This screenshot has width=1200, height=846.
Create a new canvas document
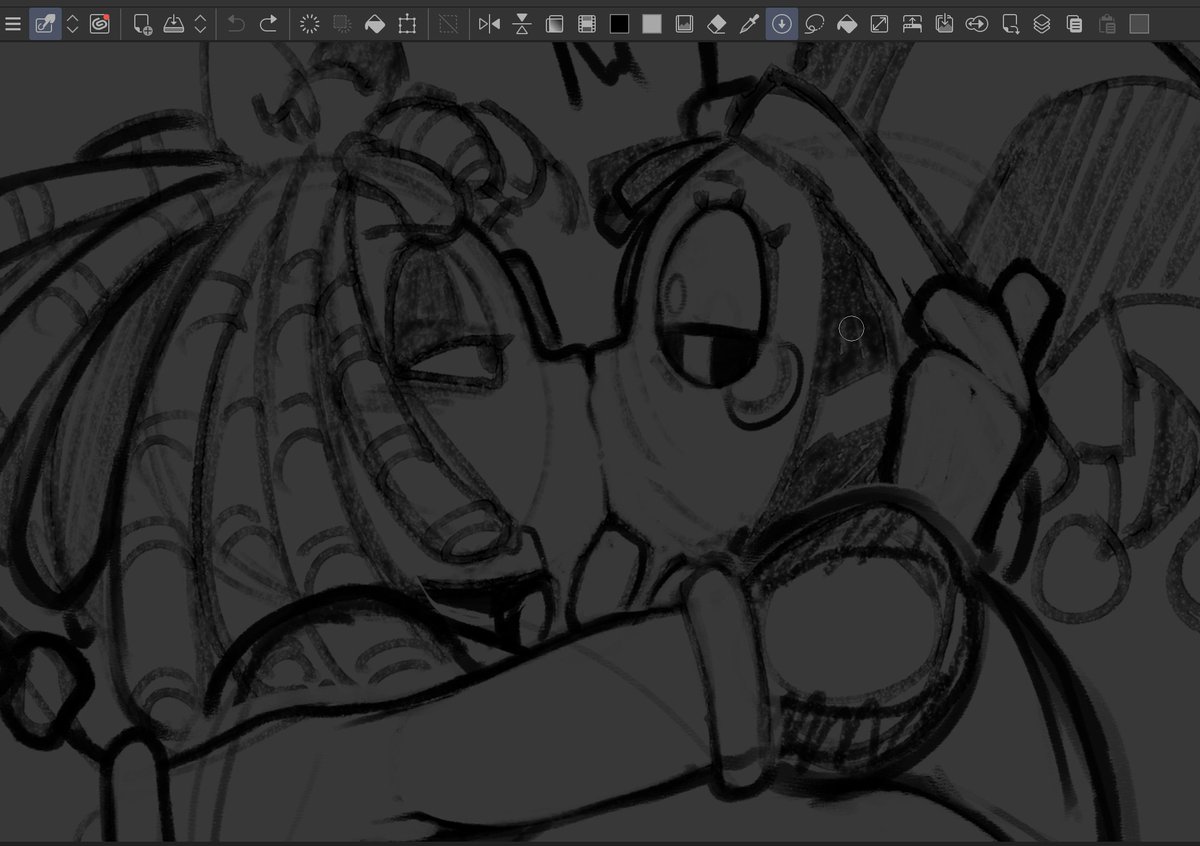click(x=143, y=23)
